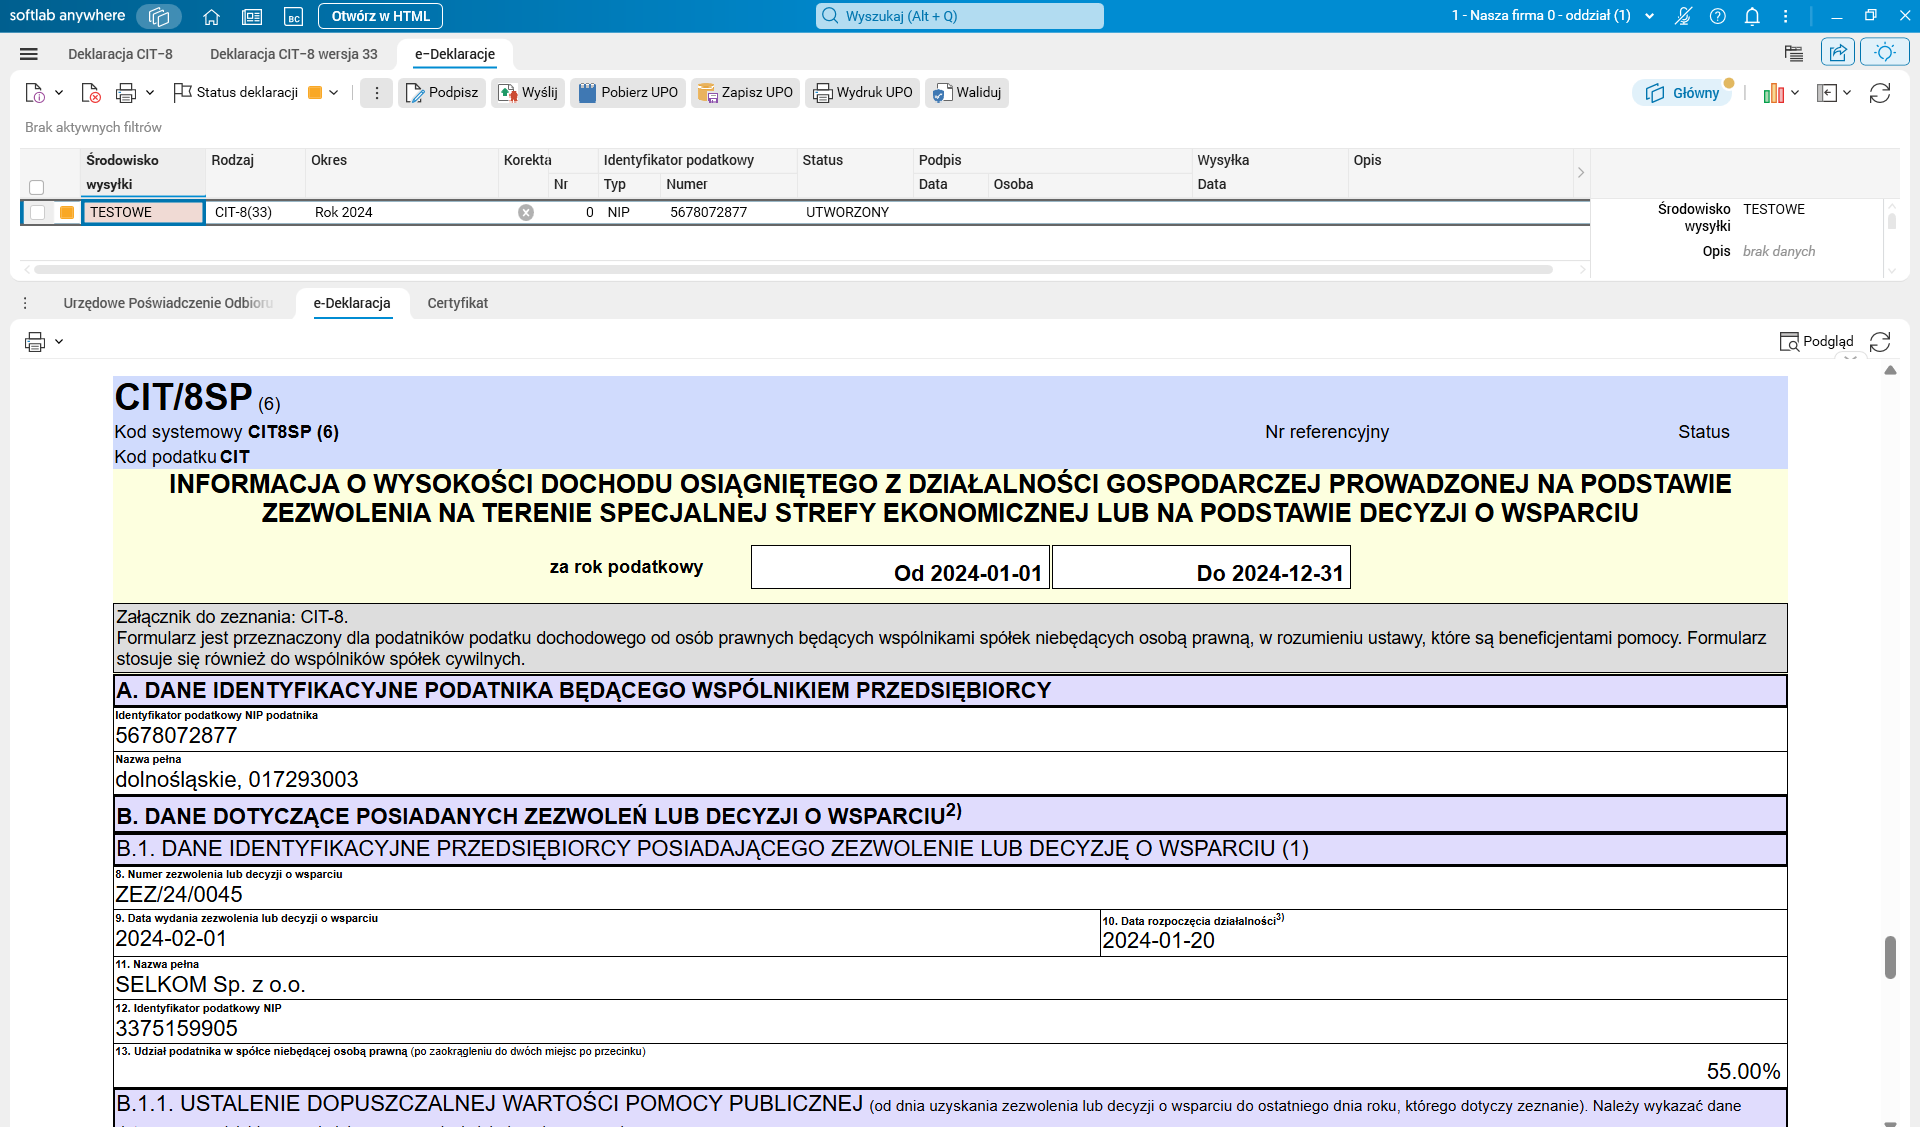Expand the Status deklaracji dropdown
The height and width of the screenshot is (1127, 1920).
coord(334,92)
